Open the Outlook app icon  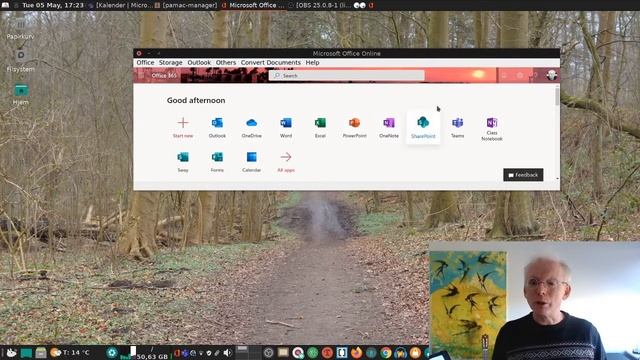[217, 123]
